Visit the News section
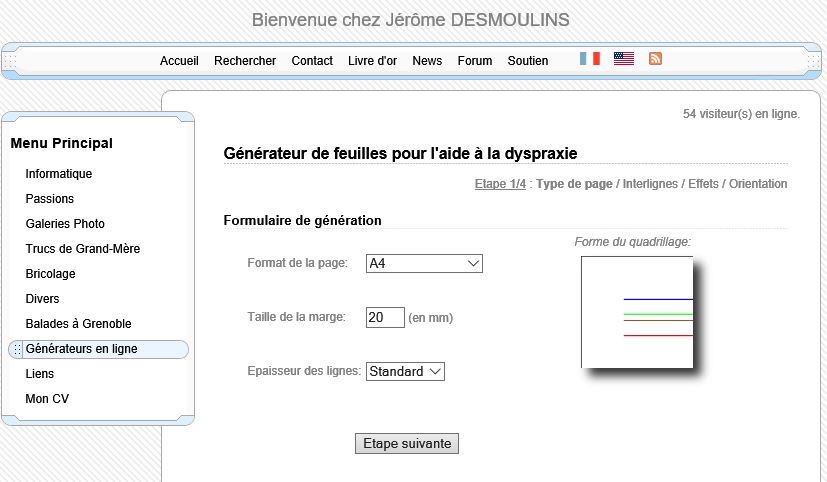Screen dimensions: 827x482 (x=427, y=61)
